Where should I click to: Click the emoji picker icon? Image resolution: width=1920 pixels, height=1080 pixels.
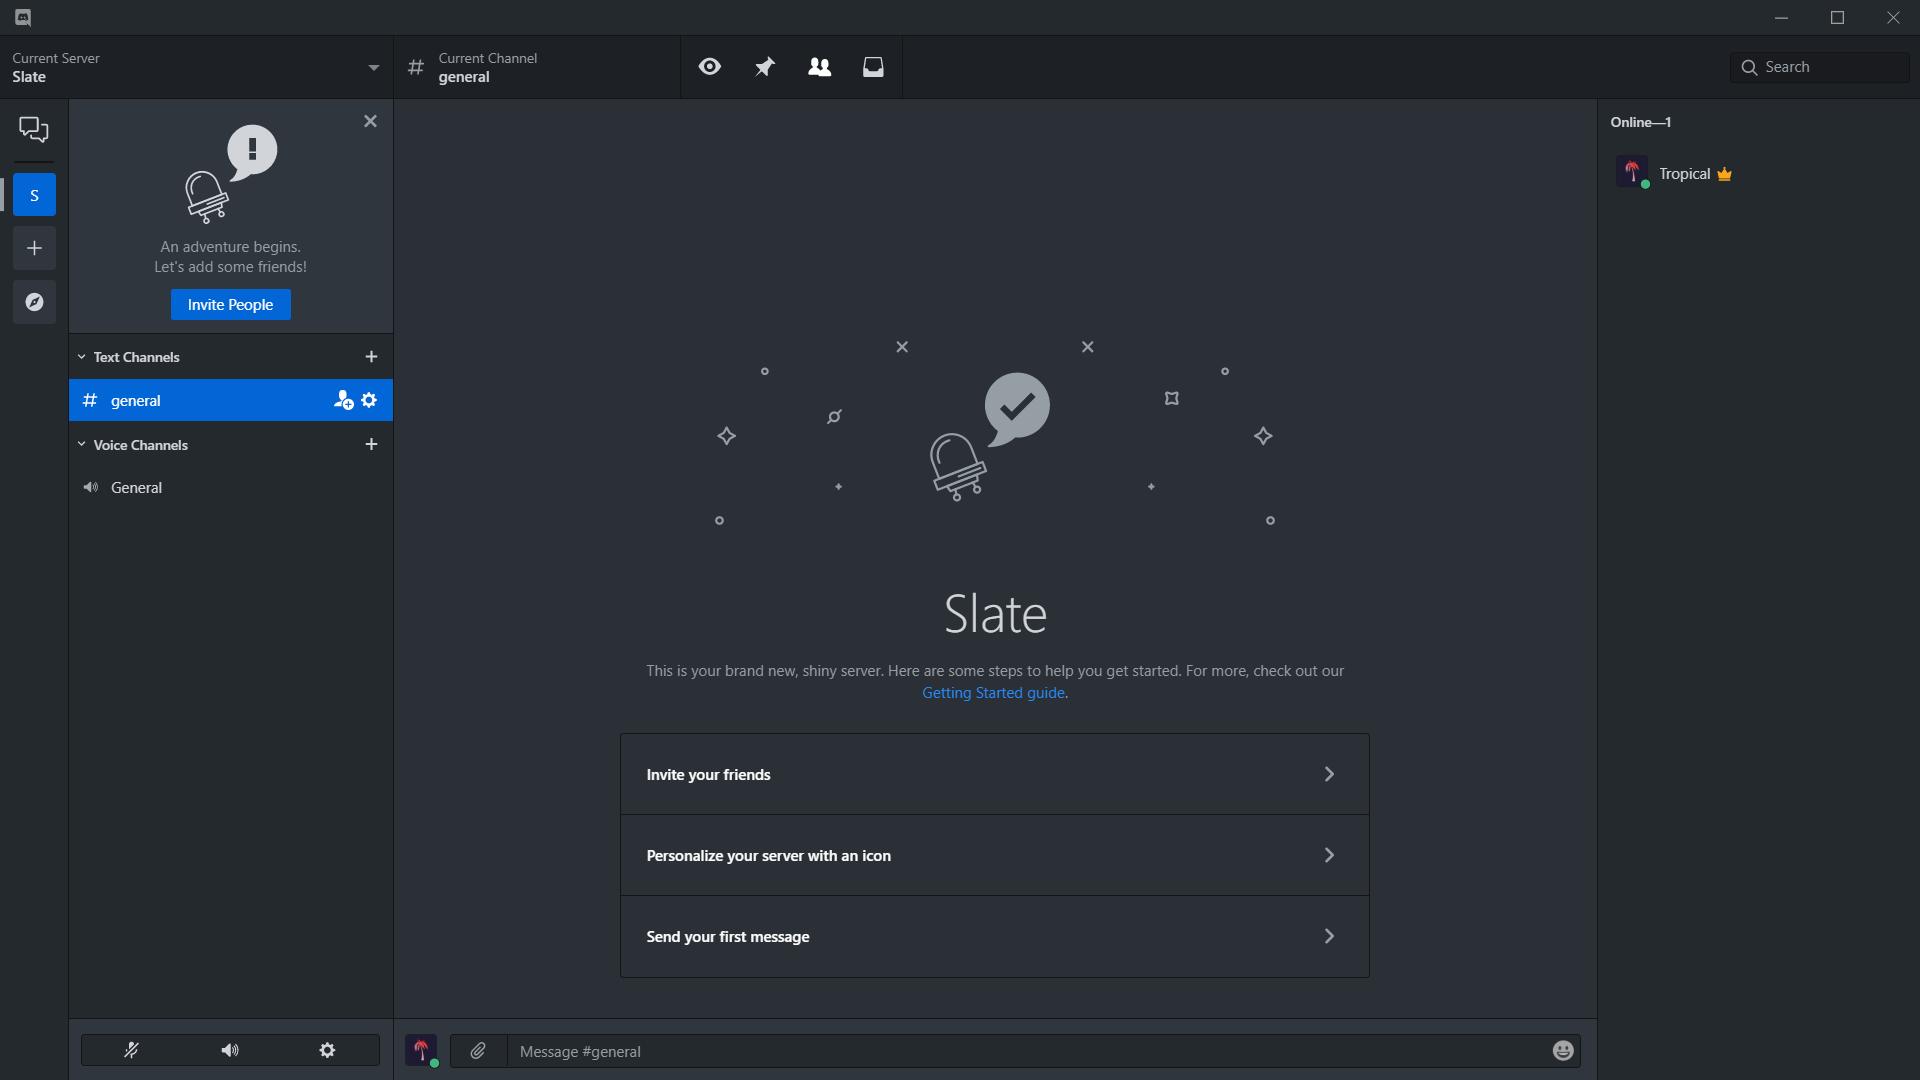pyautogui.click(x=1563, y=1051)
